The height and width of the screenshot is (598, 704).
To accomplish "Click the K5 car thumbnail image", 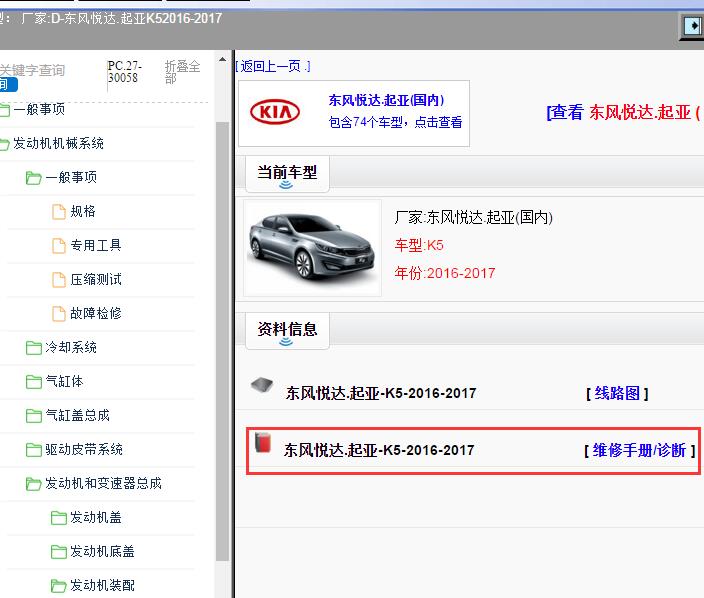I will pos(312,248).
